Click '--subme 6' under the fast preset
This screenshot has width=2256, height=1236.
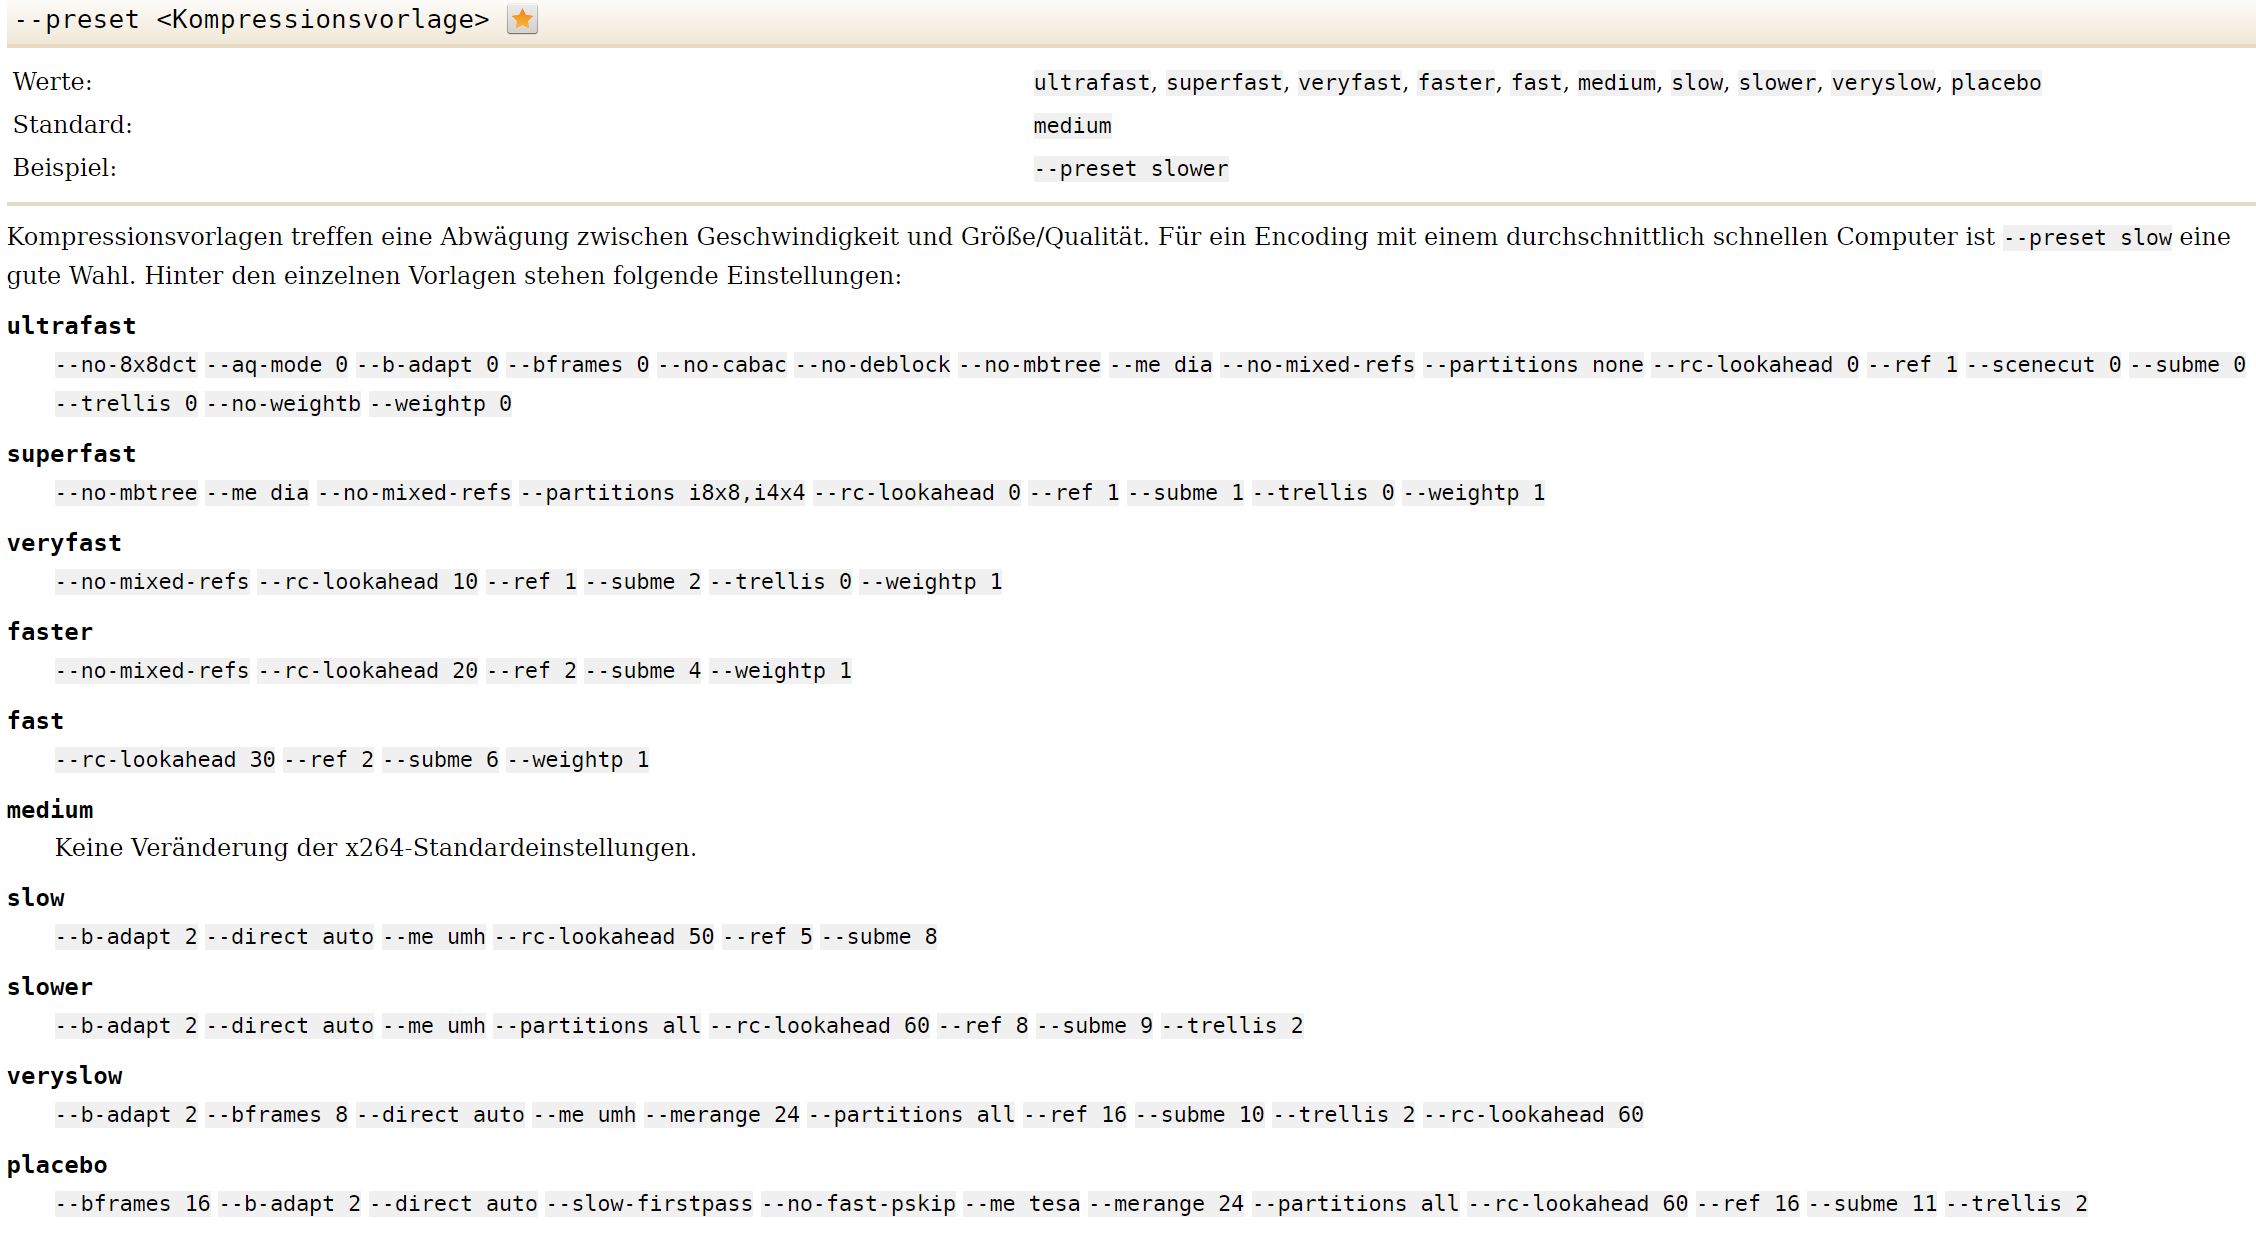point(440,760)
